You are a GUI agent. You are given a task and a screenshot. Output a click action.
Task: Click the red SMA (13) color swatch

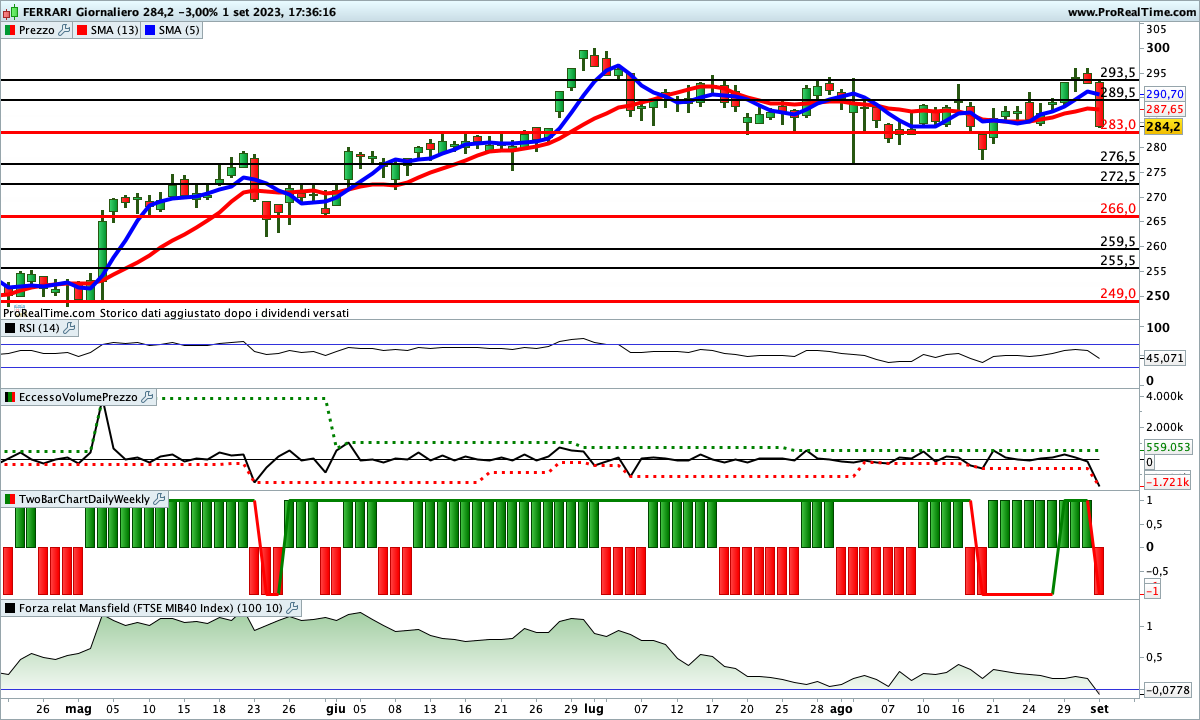pos(81,30)
